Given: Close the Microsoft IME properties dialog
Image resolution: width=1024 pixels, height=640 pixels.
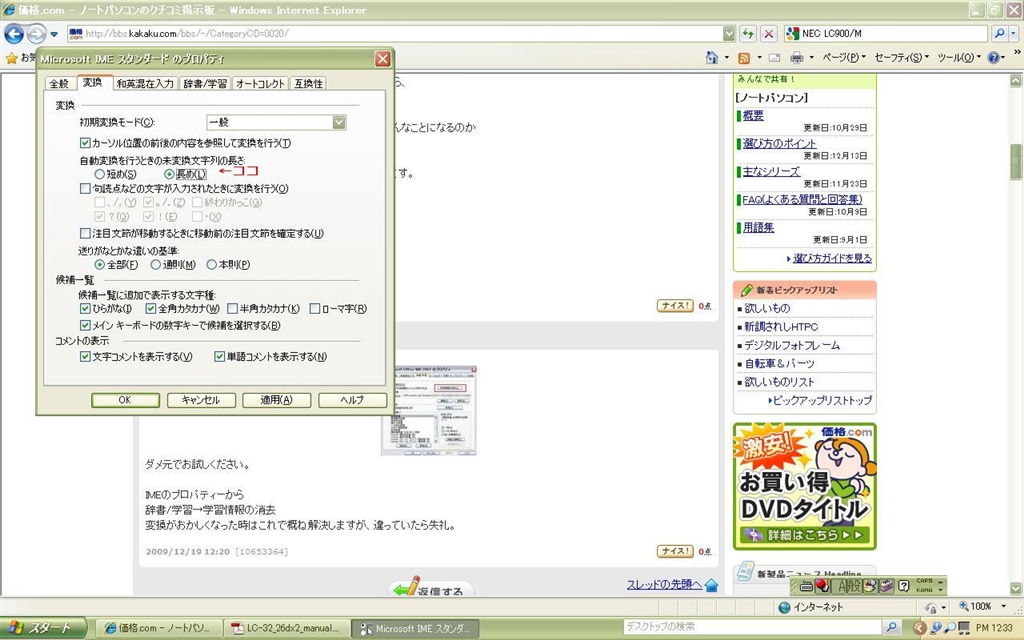Looking at the screenshot, I should pos(383,59).
